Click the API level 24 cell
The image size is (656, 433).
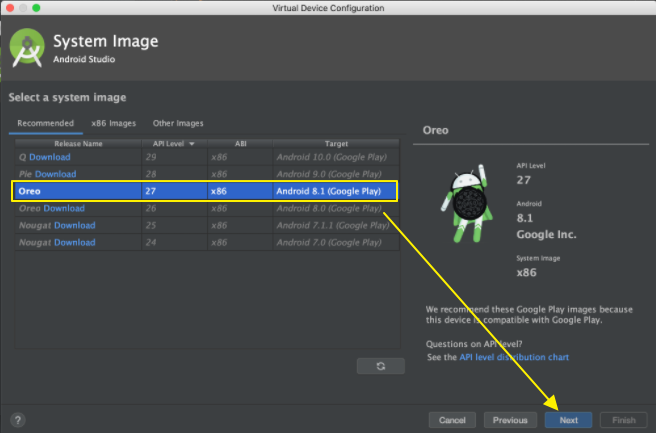[174, 243]
